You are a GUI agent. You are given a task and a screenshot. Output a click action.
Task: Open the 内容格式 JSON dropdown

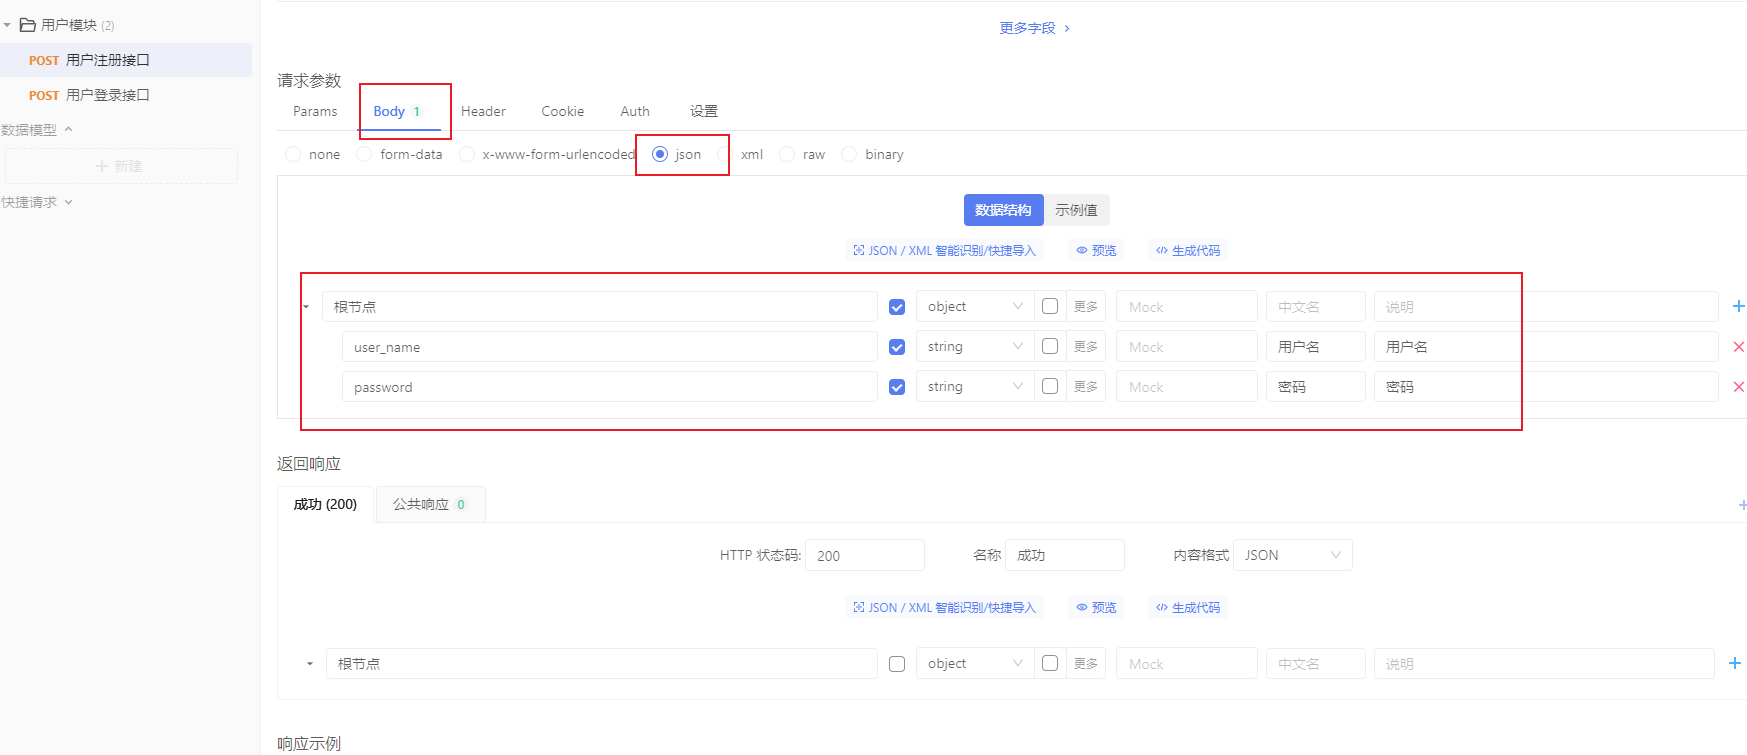tap(1292, 555)
